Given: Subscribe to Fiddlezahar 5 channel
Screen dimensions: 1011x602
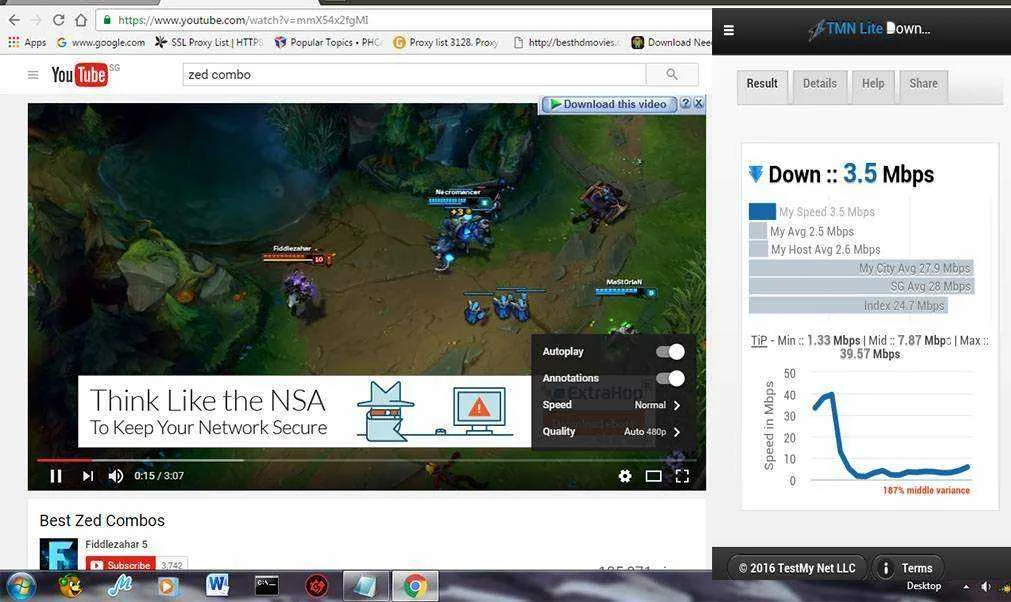Looking at the screenshot, I should click(x=121, y=564).
